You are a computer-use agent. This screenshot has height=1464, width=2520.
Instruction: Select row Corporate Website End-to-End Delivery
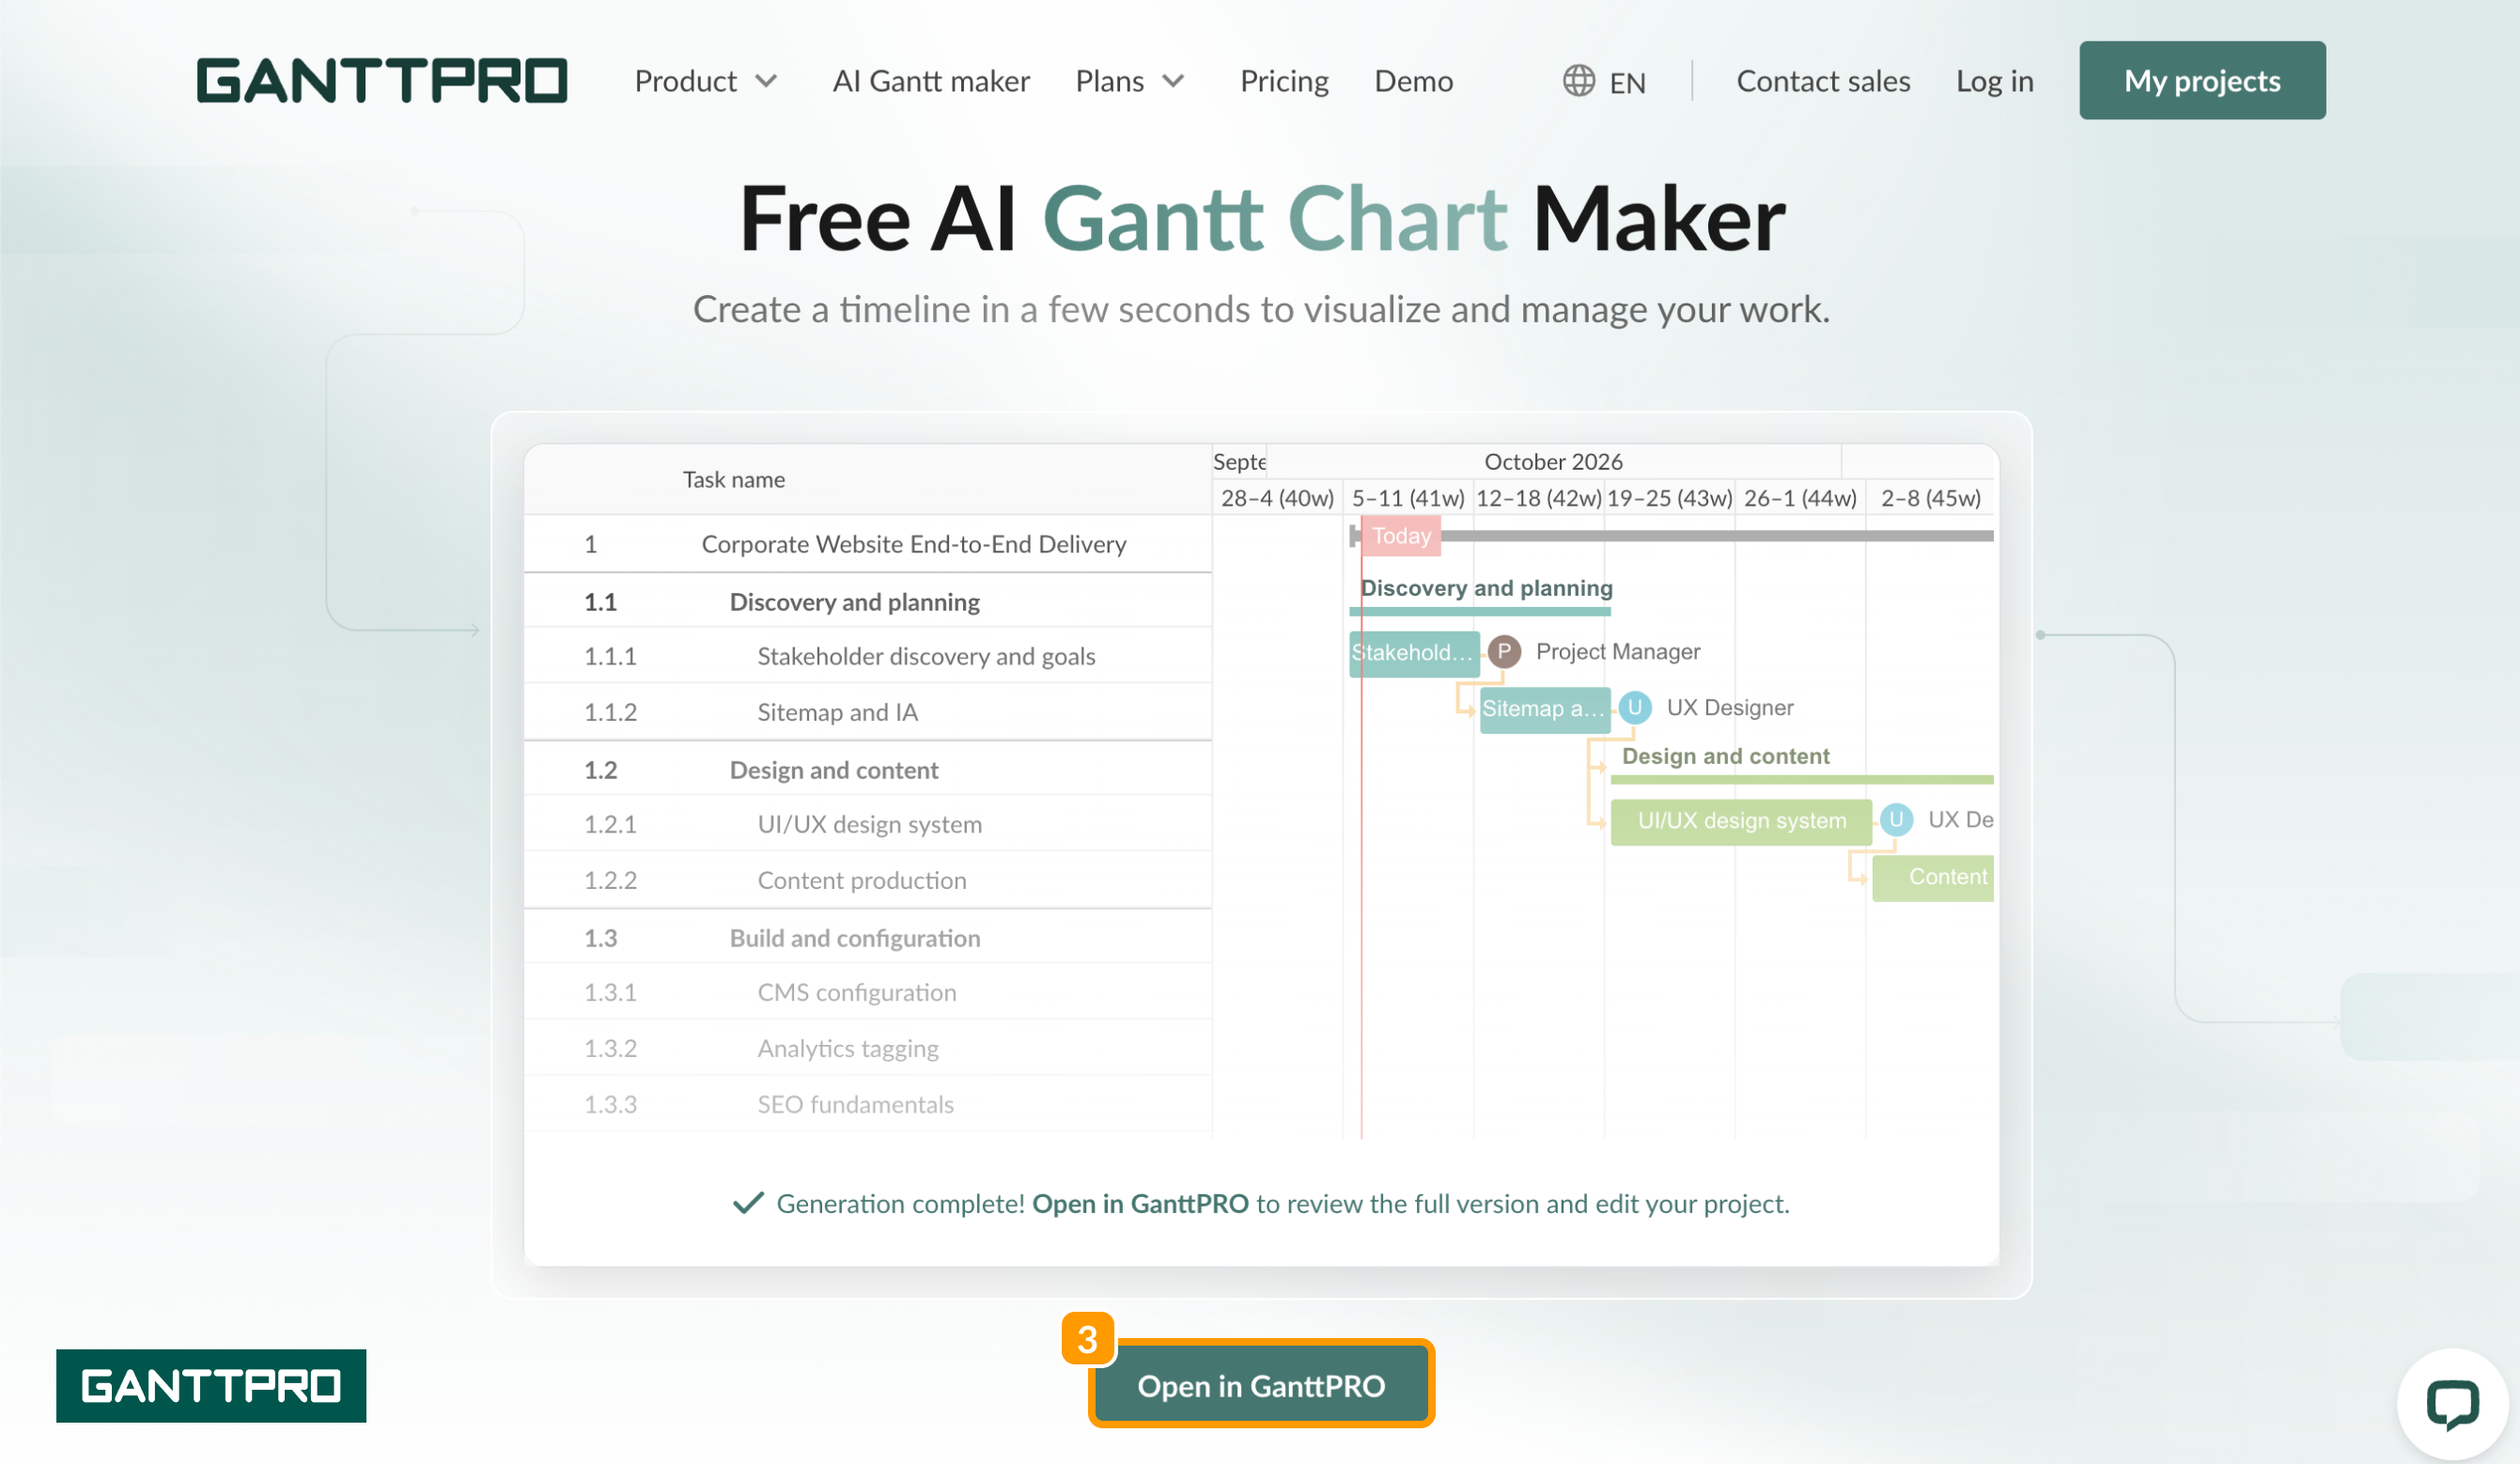(x=868, y=544)
